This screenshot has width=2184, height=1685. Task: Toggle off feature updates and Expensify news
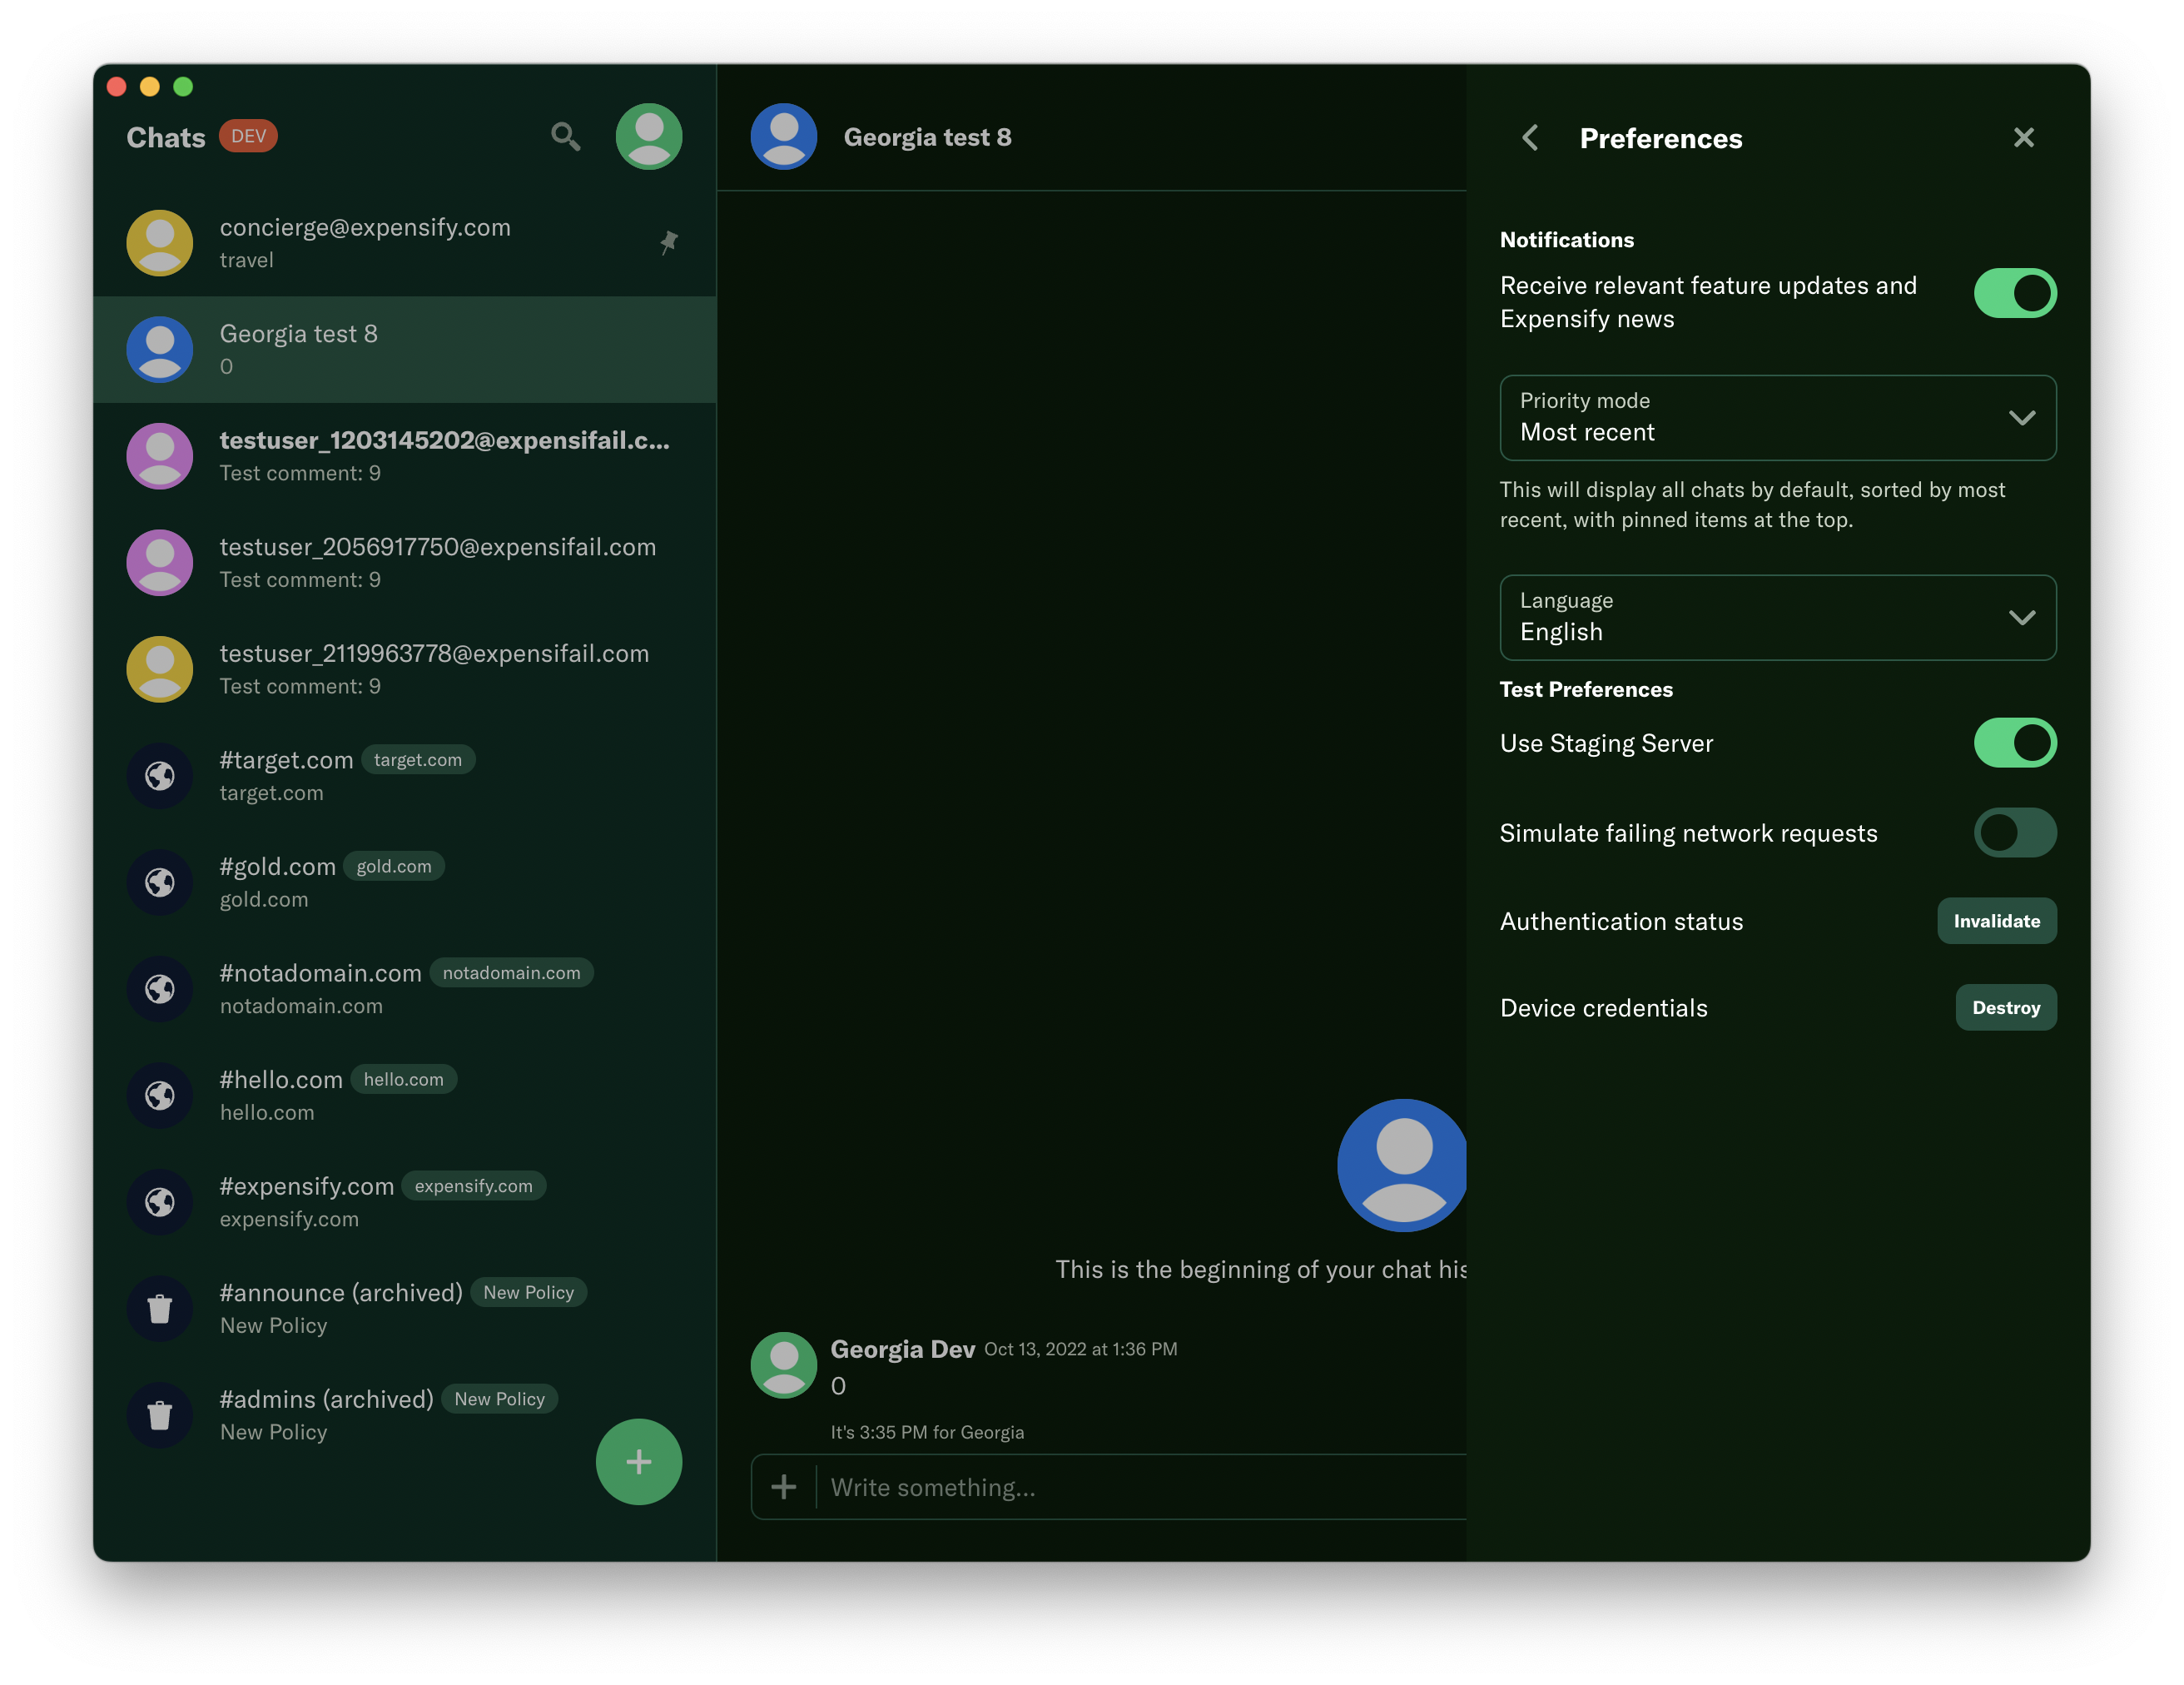[x=2014, y=293]
